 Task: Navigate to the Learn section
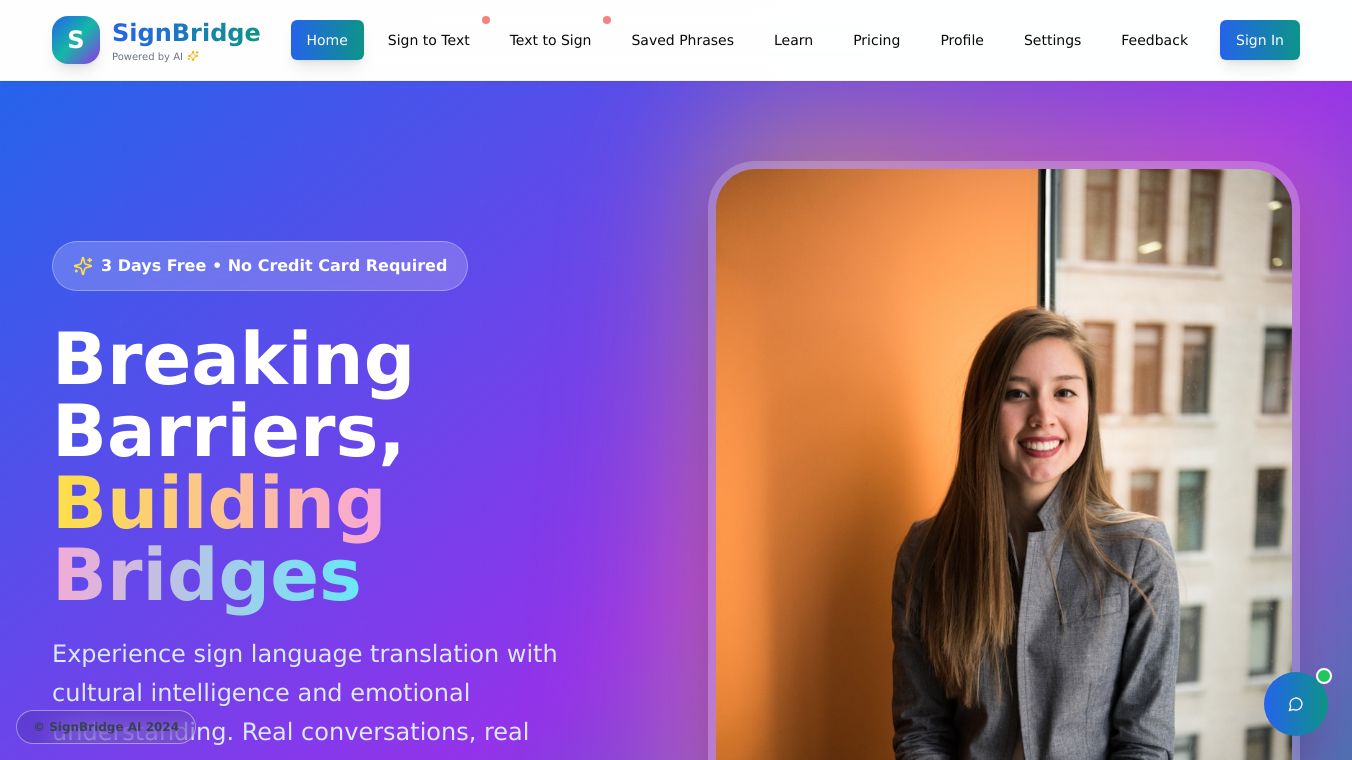pyautogui.click(x=793, y=40)
